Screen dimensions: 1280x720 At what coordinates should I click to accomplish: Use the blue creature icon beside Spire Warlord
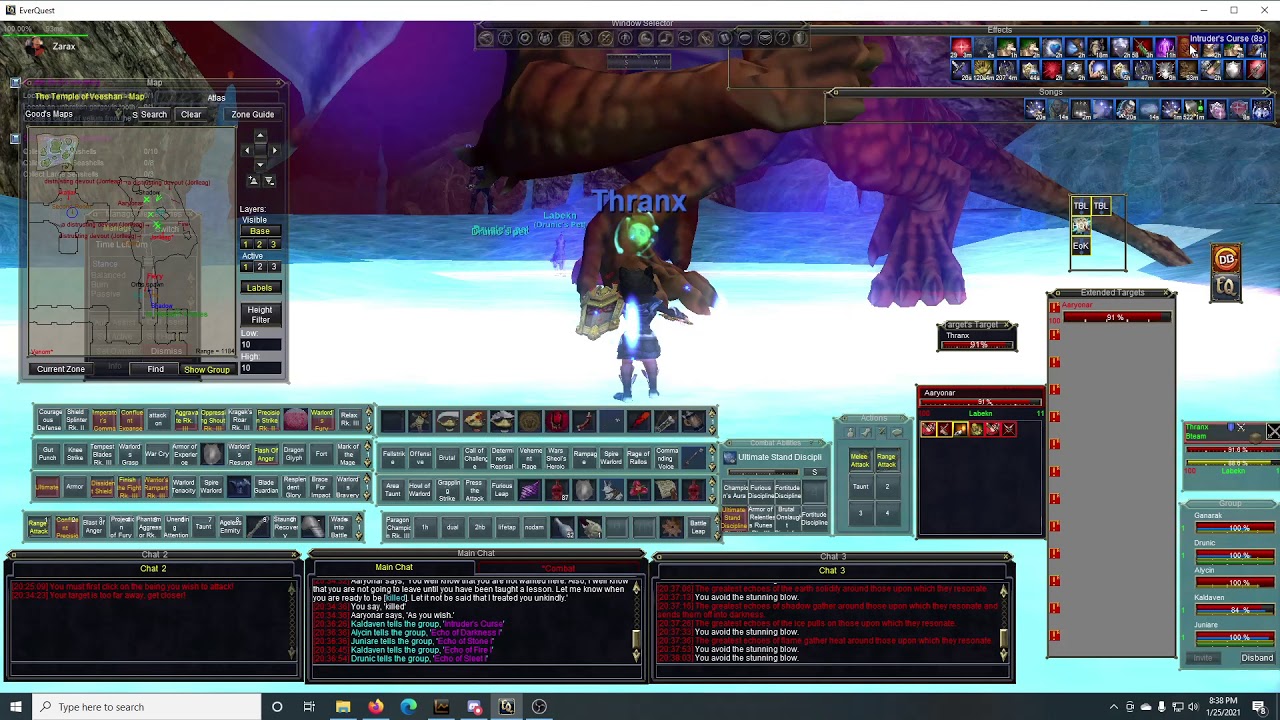[x=239, y=487]
